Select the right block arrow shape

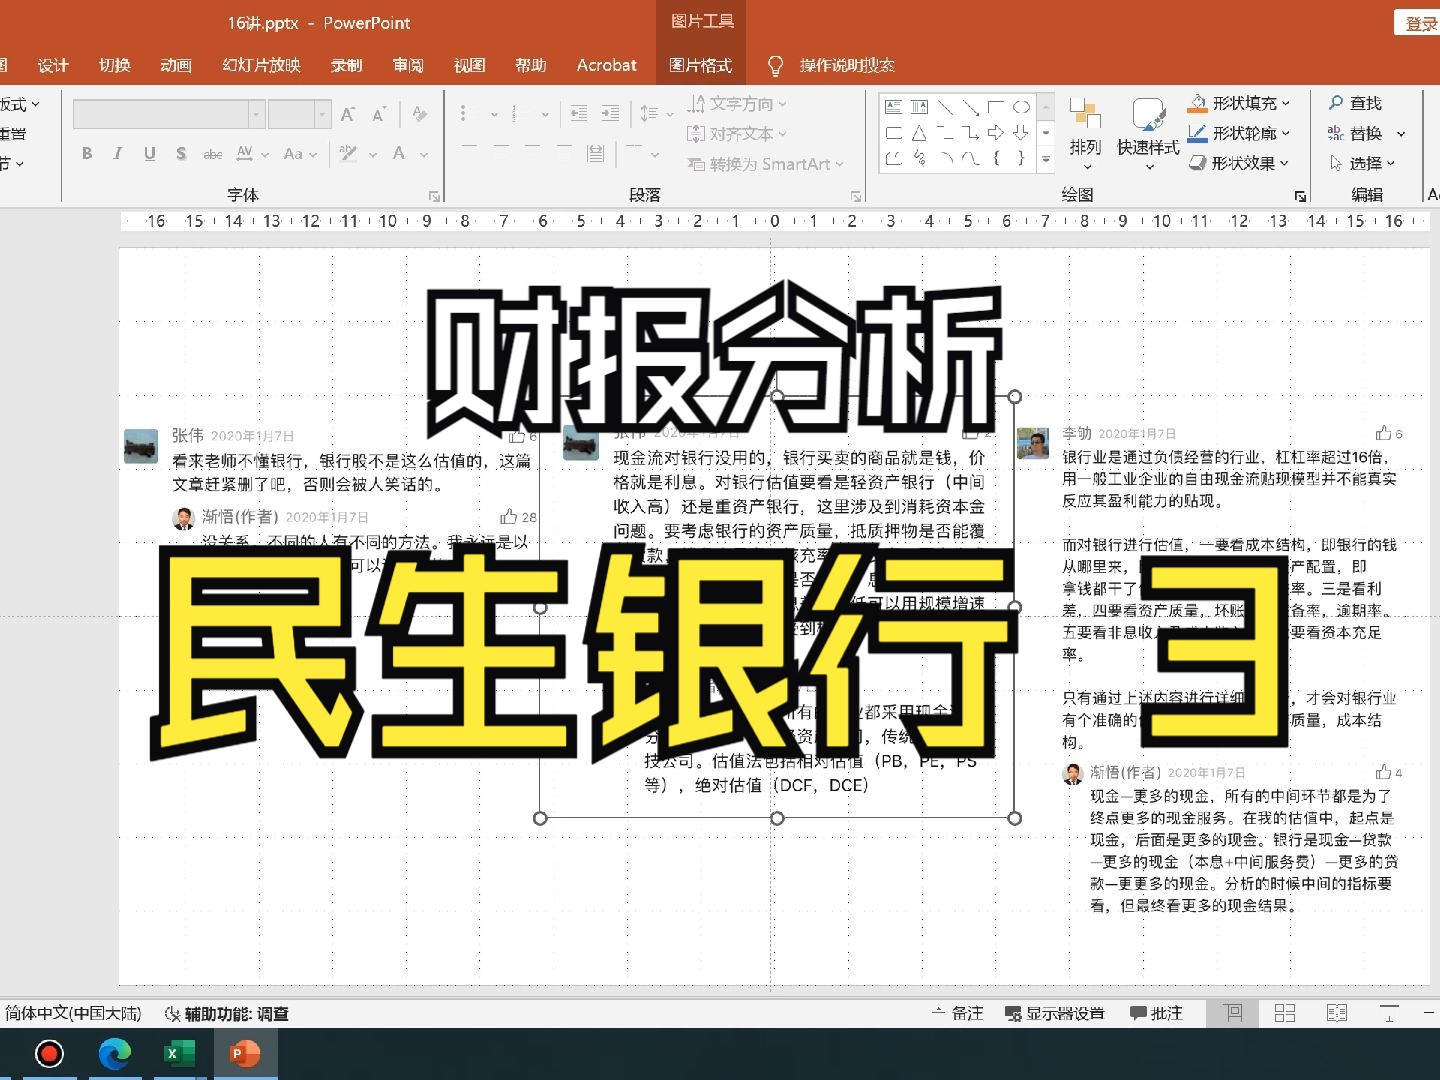(996, 132)
